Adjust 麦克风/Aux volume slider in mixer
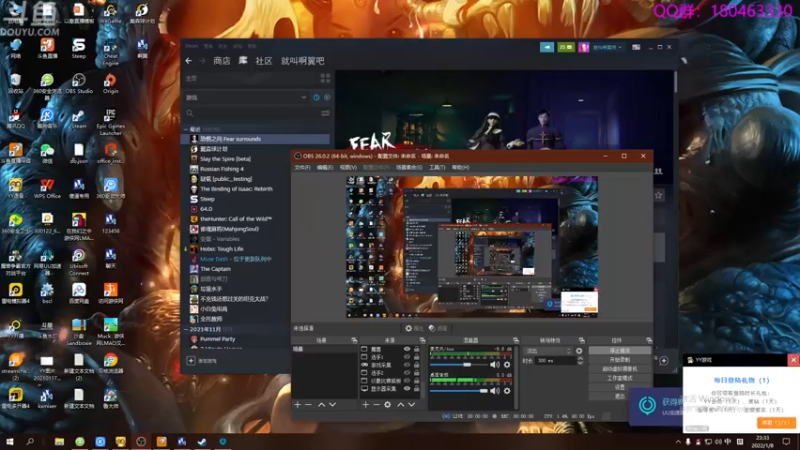This screenshot has width=800, height=450. pyautogui.click(x=458, y=365)
